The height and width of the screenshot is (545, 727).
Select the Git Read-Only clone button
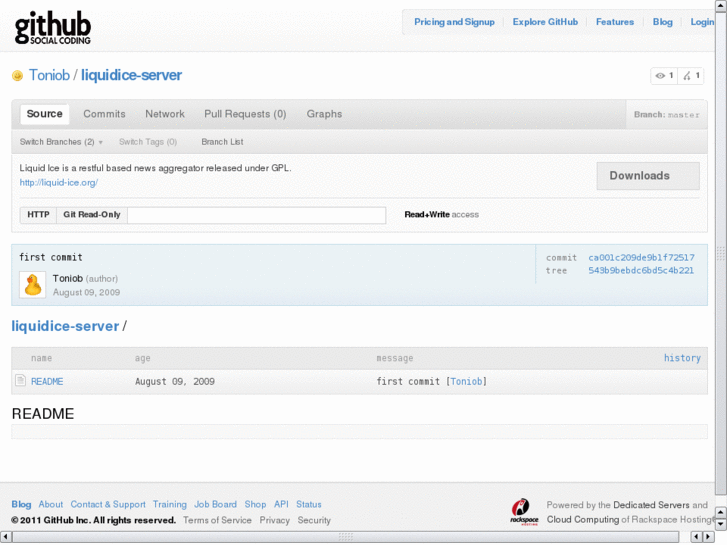tap(92, 215)
